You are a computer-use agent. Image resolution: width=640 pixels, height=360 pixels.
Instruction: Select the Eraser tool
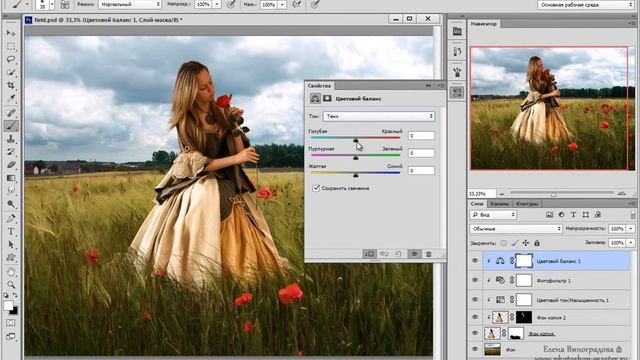[x=11, y=165]
